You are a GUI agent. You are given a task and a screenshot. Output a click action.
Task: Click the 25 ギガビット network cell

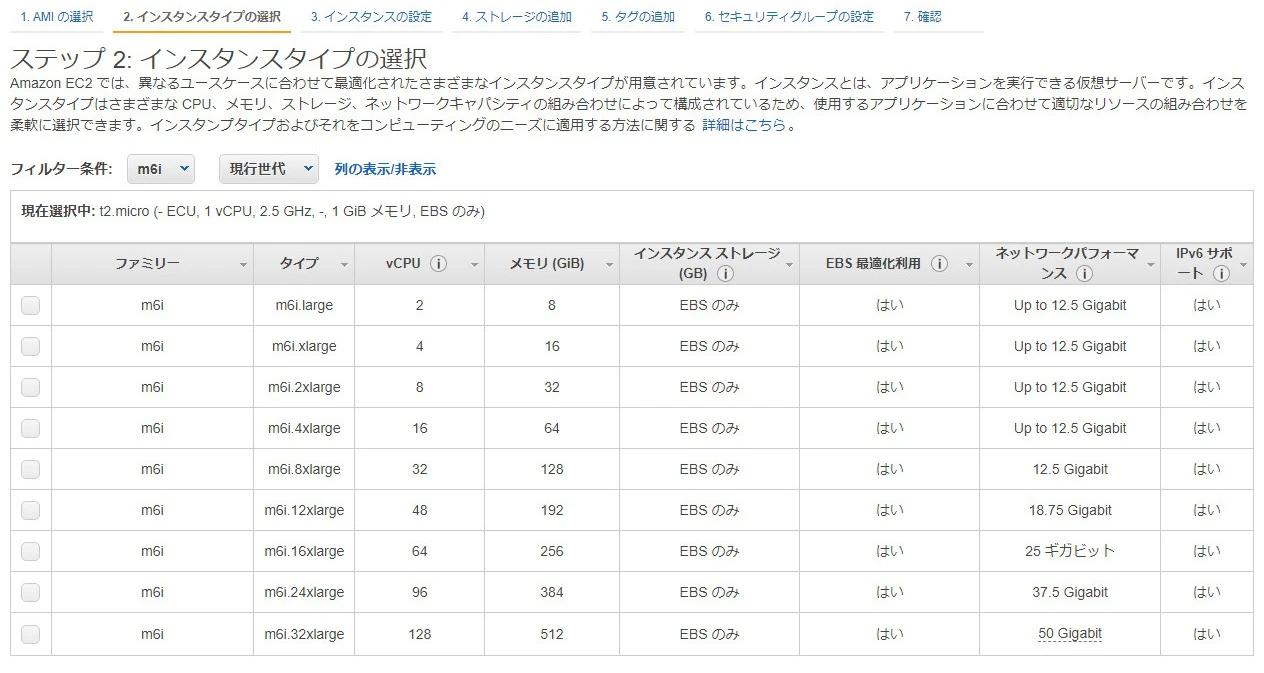(1070, 551)
